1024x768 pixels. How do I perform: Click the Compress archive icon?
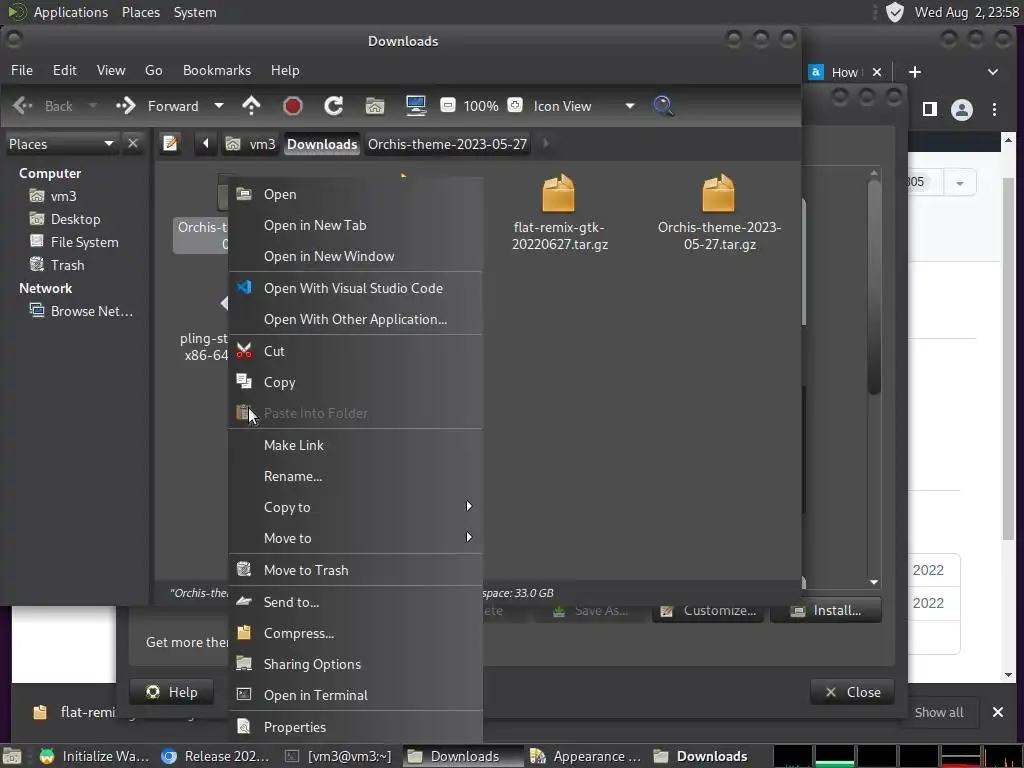(244, 632)
